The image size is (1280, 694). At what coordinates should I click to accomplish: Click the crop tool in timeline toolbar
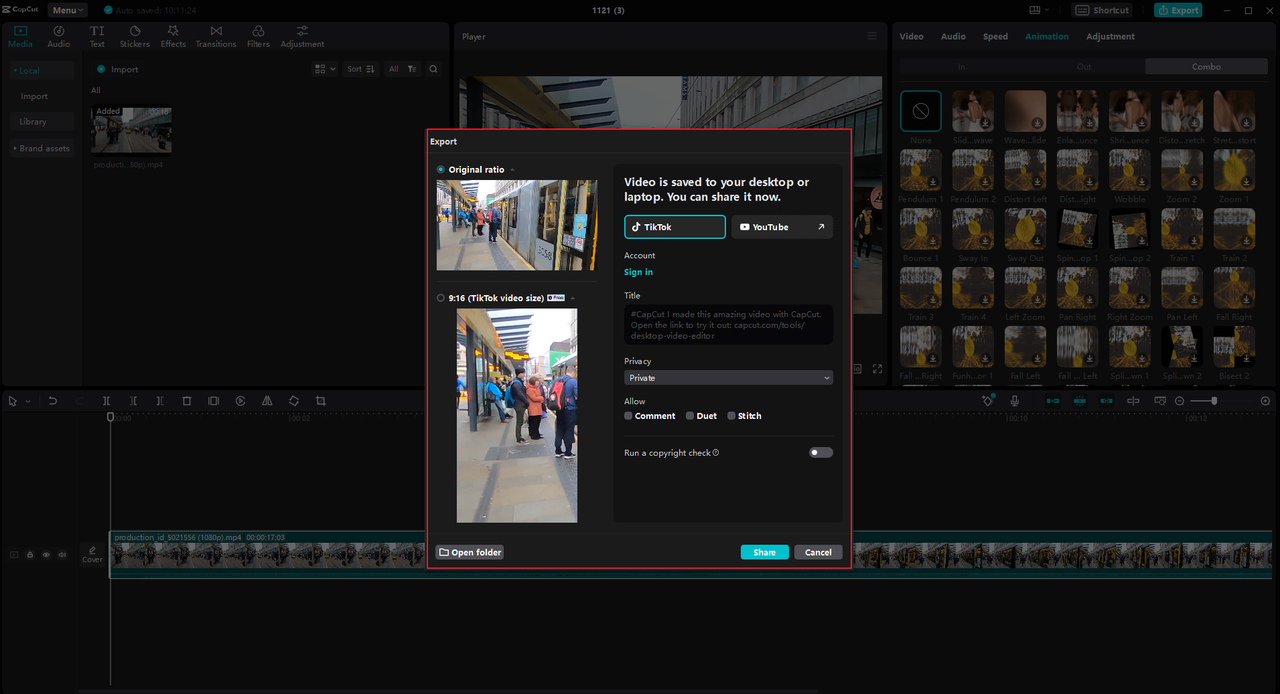[321, 401]
